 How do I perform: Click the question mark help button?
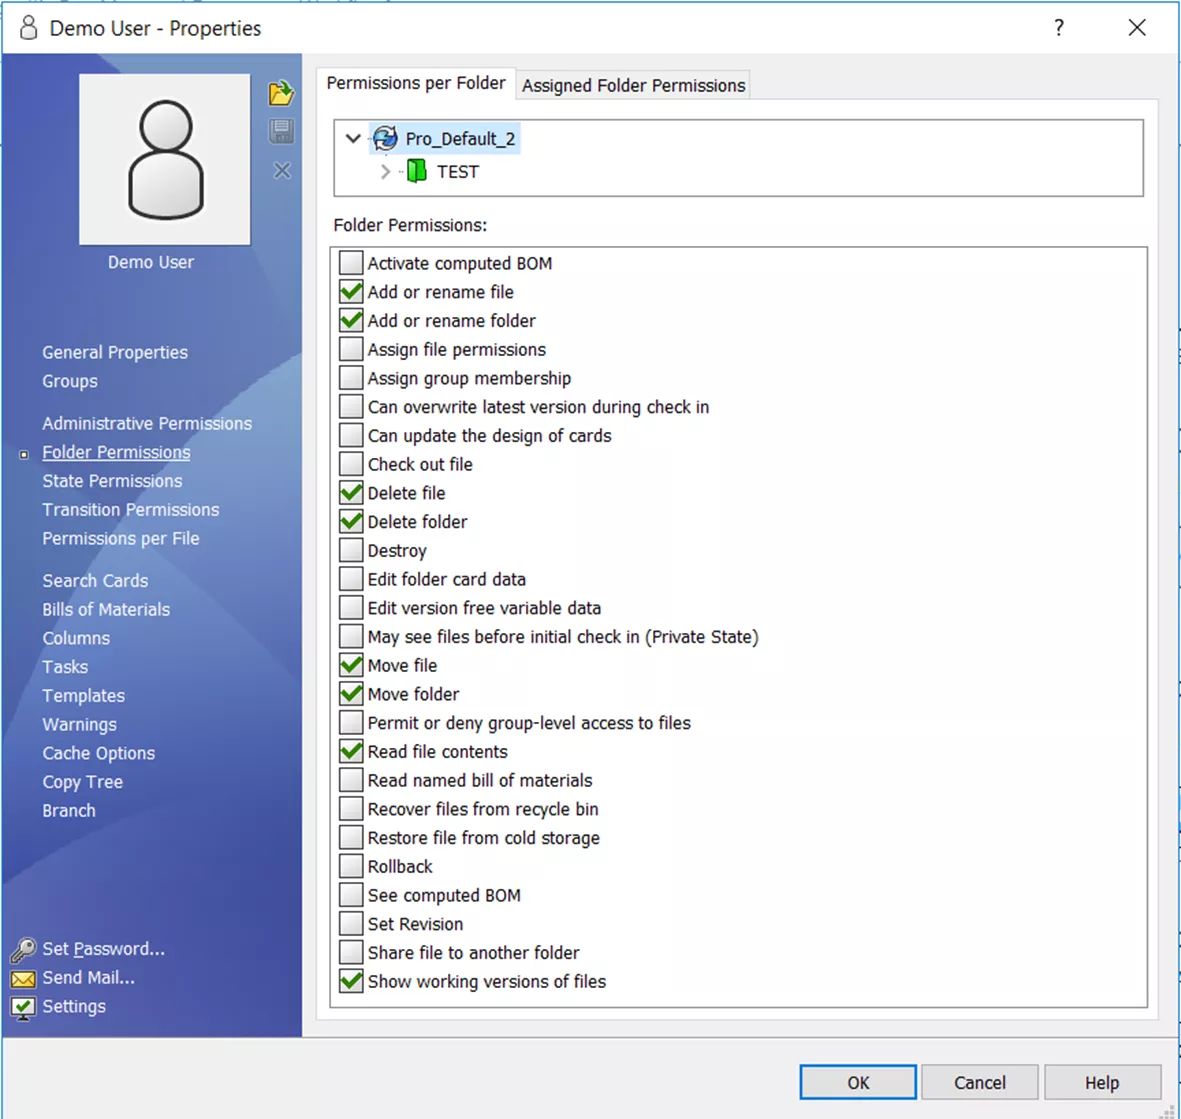pos(1059,28)
